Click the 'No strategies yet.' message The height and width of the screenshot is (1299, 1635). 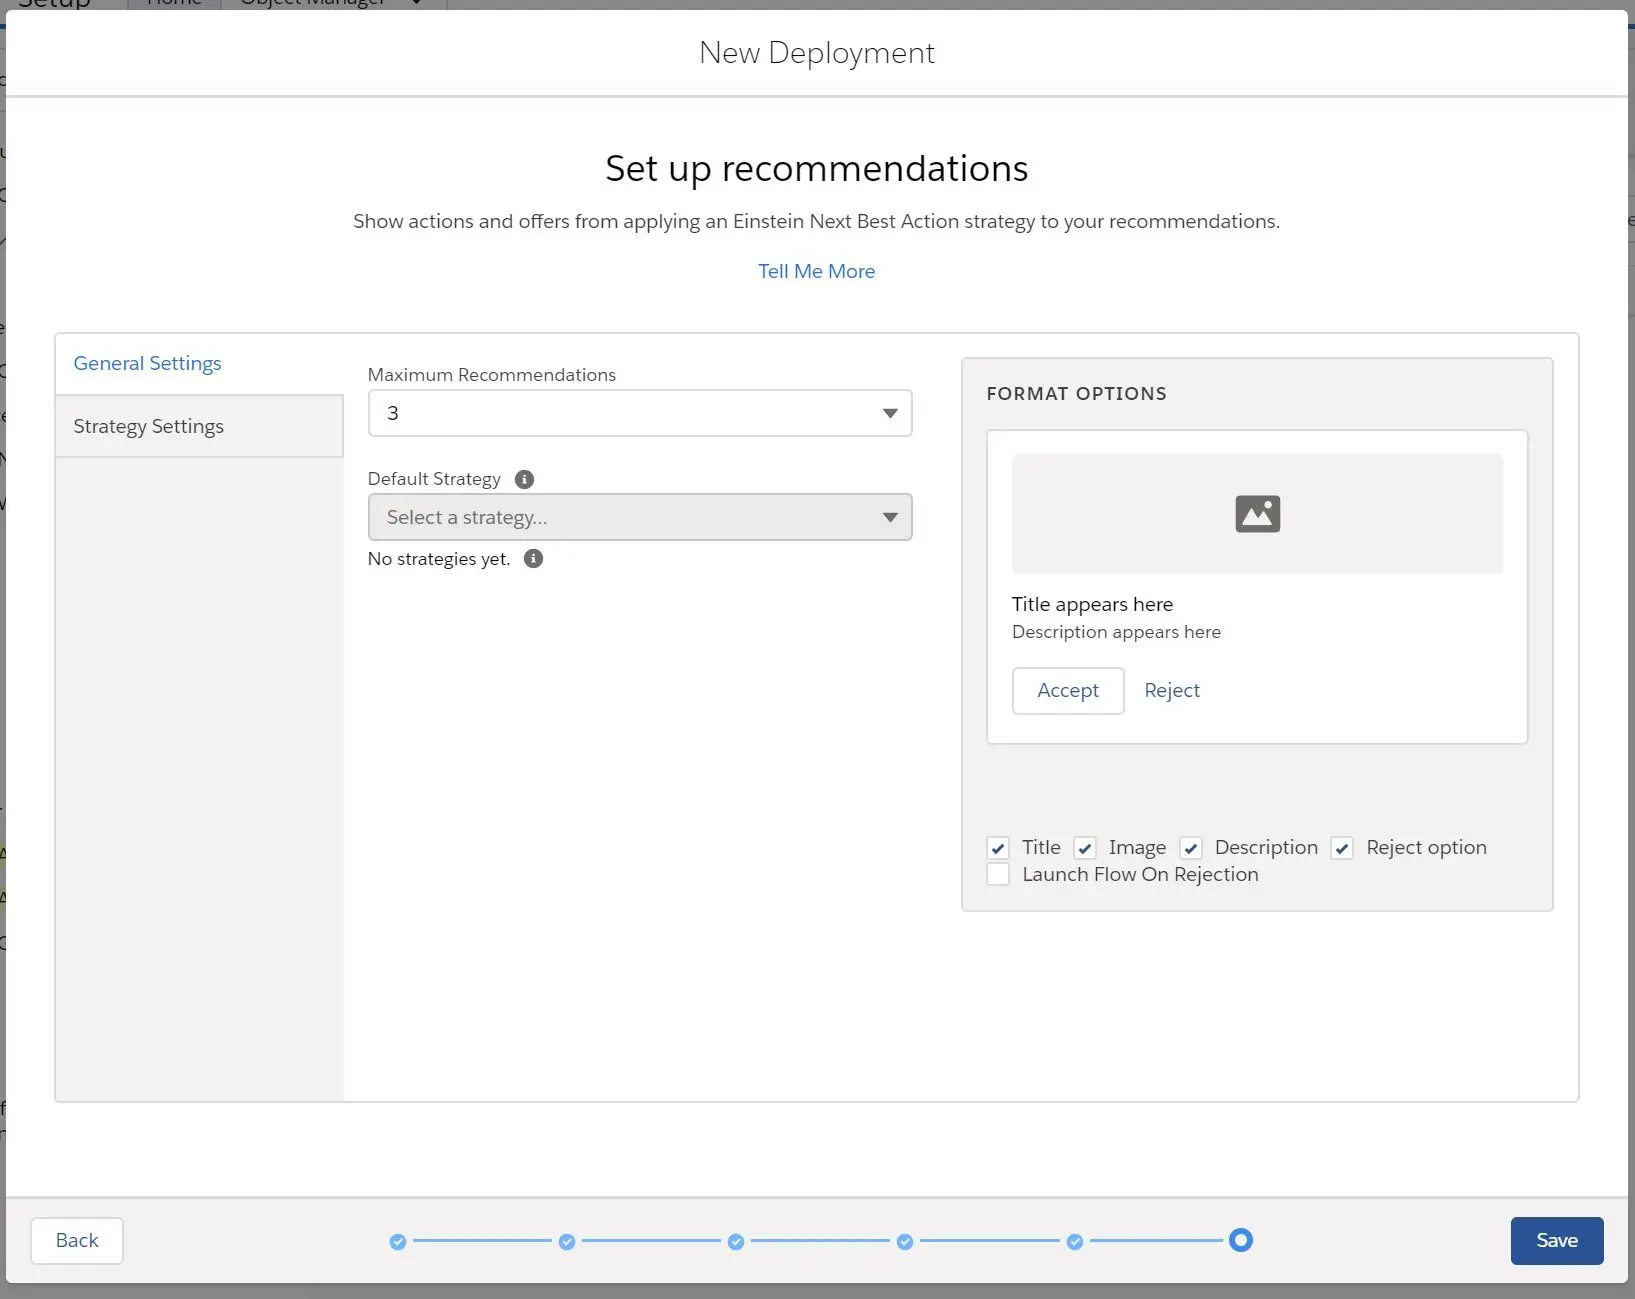pyautogui.click(x=439, y=559)
